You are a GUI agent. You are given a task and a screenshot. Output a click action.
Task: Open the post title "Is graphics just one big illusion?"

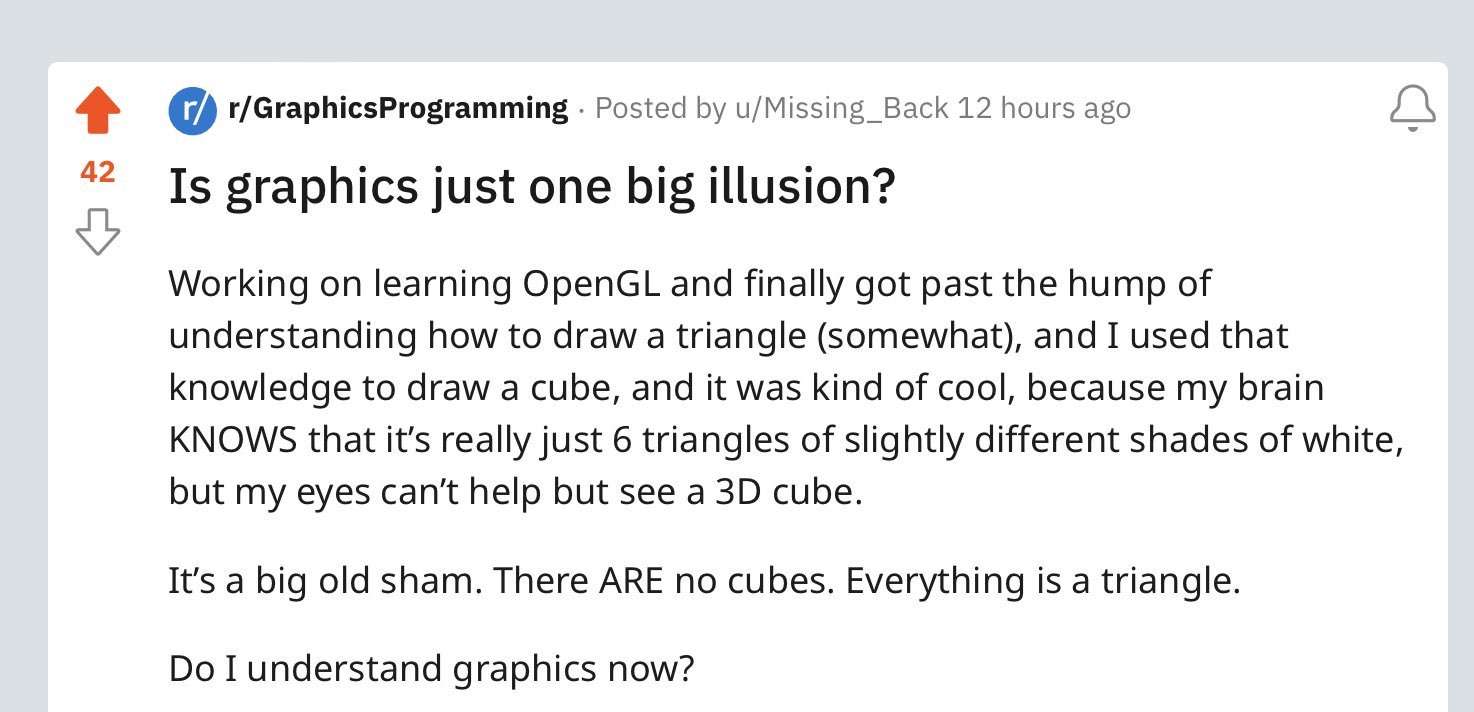(x=531, y=186)
